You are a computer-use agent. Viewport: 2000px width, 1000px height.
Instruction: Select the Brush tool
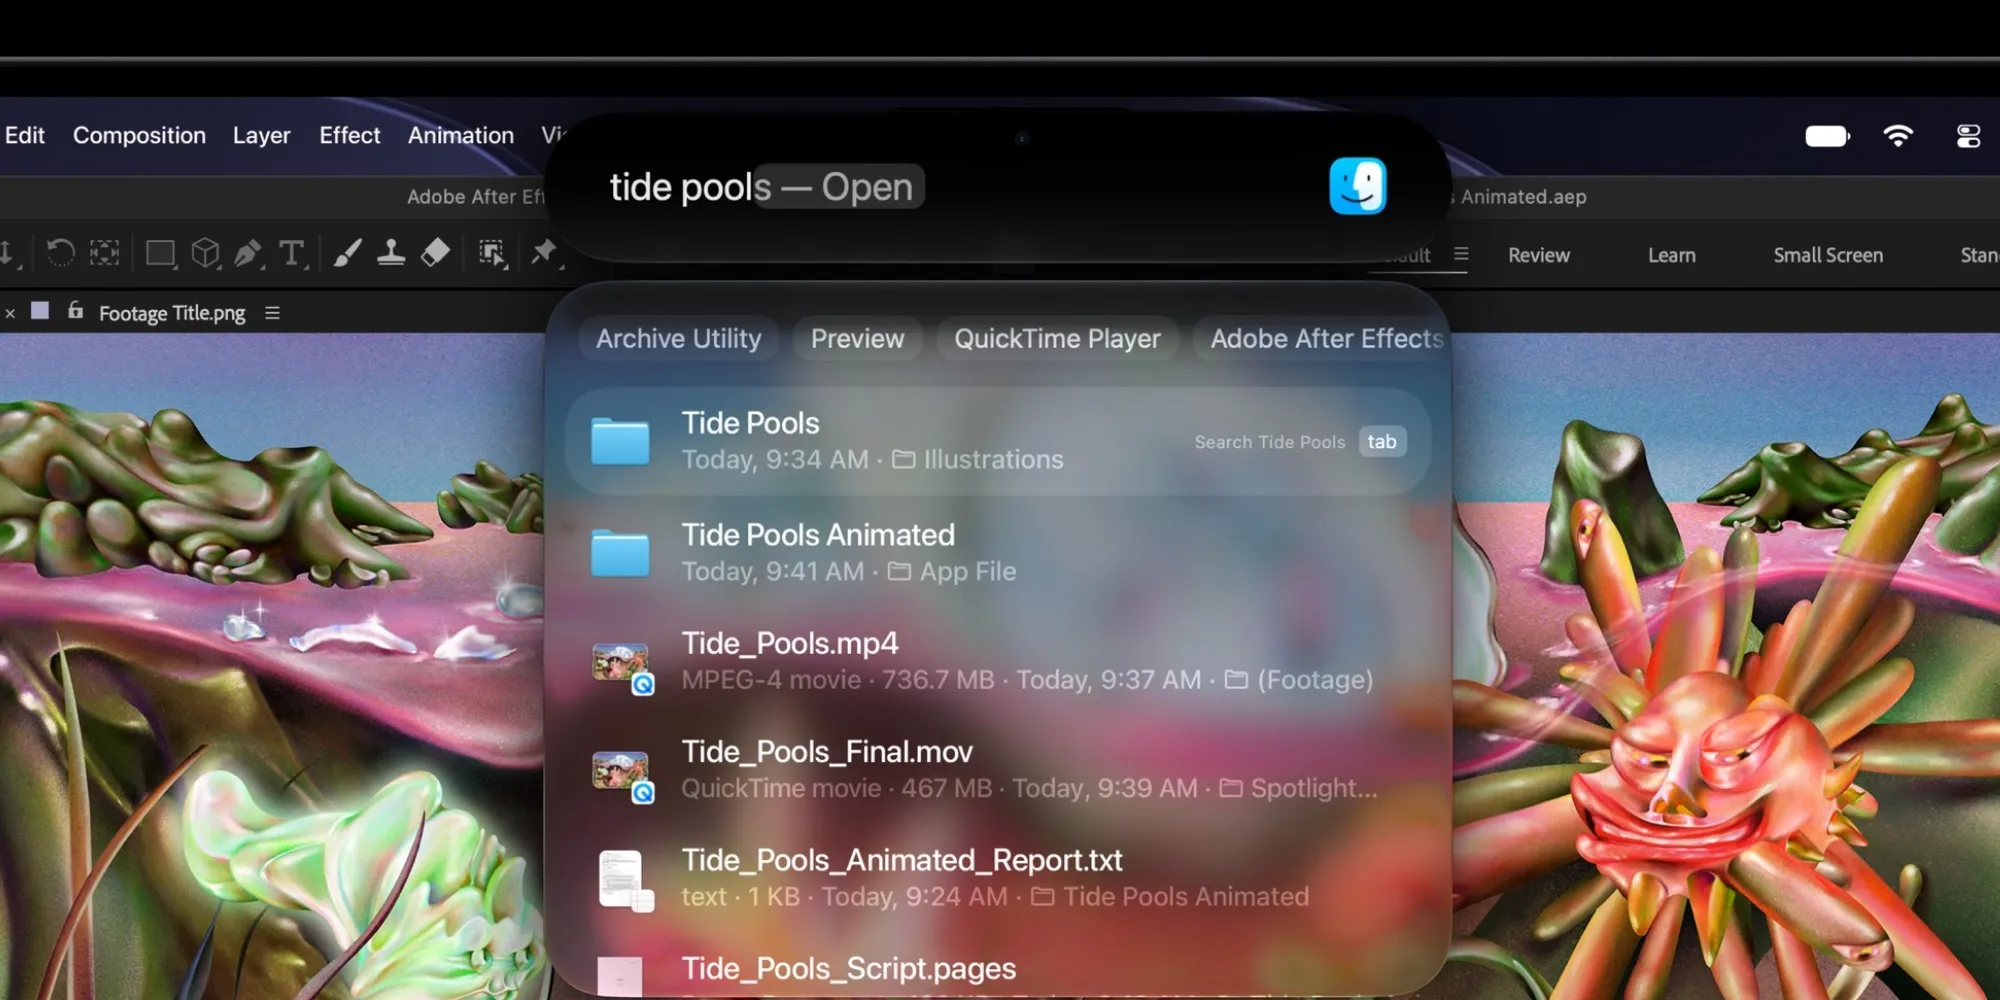(x=347, y=253)
